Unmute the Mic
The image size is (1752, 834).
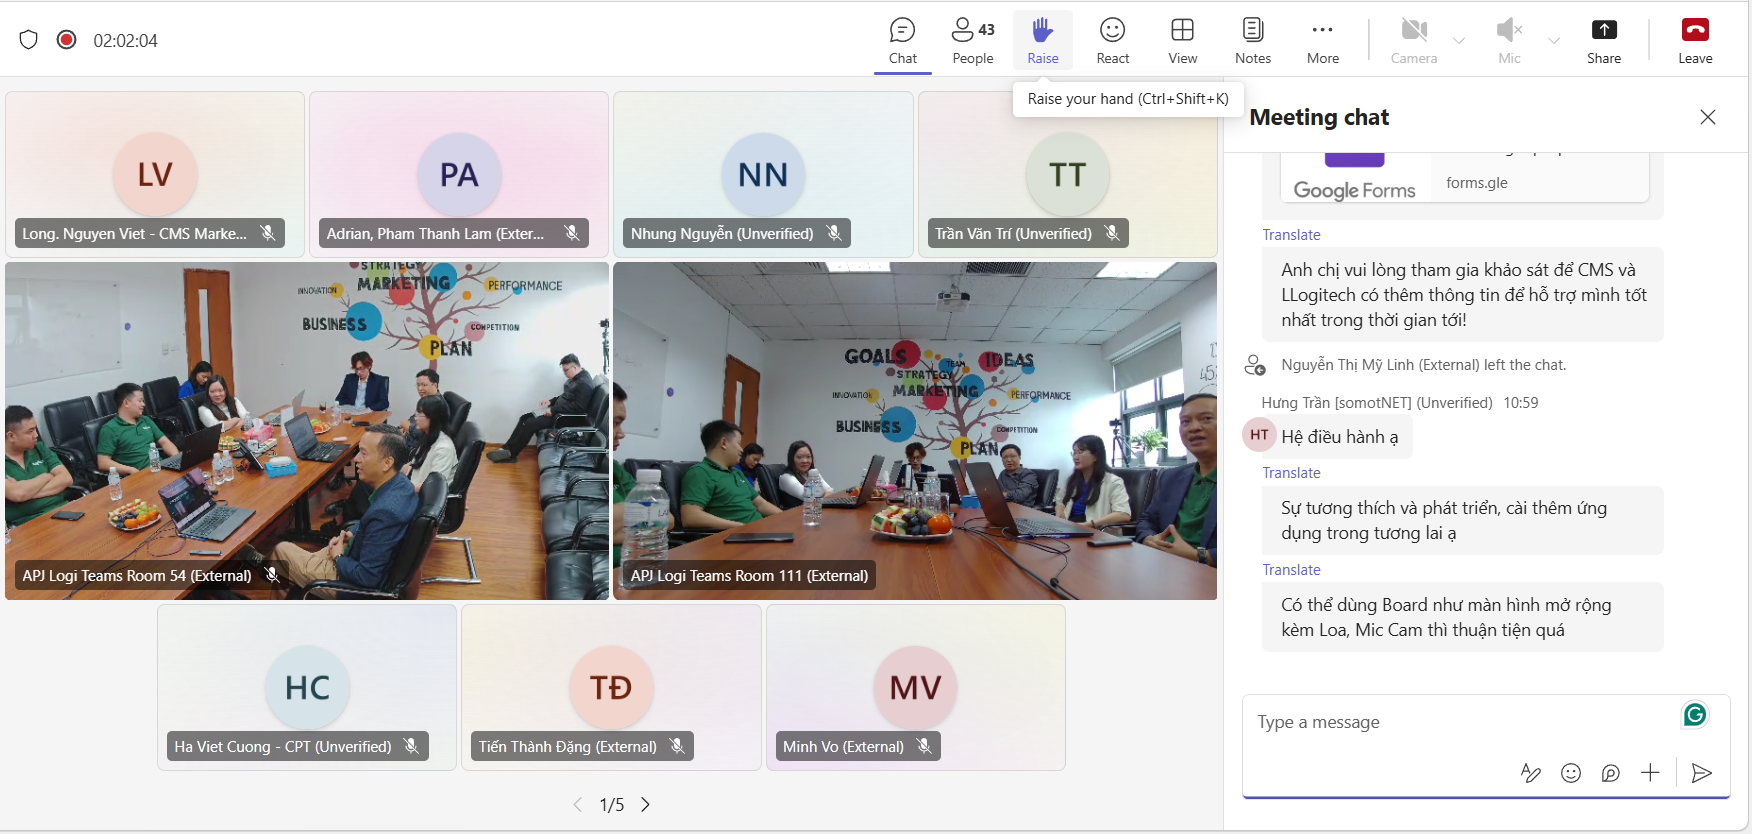(x=1508, y=40)
